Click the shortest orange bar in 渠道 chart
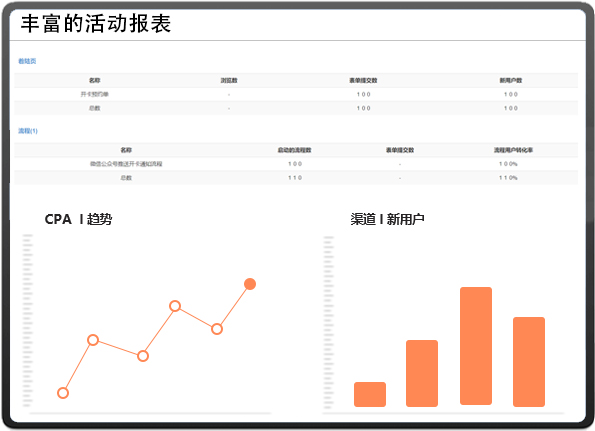Screen dimensions: 595x431 (x=370, y=395)
